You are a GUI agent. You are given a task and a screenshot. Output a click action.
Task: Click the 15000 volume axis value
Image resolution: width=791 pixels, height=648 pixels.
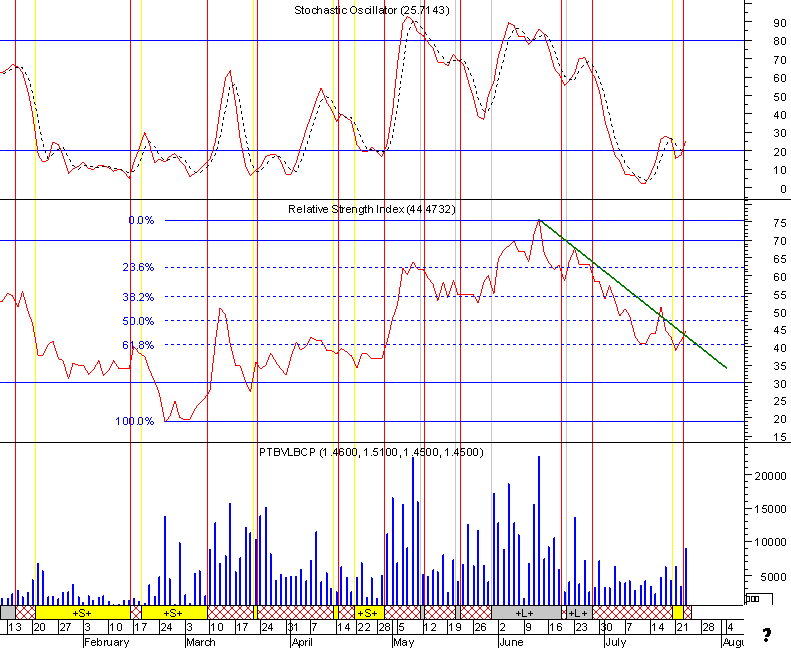tap(770, 509)
